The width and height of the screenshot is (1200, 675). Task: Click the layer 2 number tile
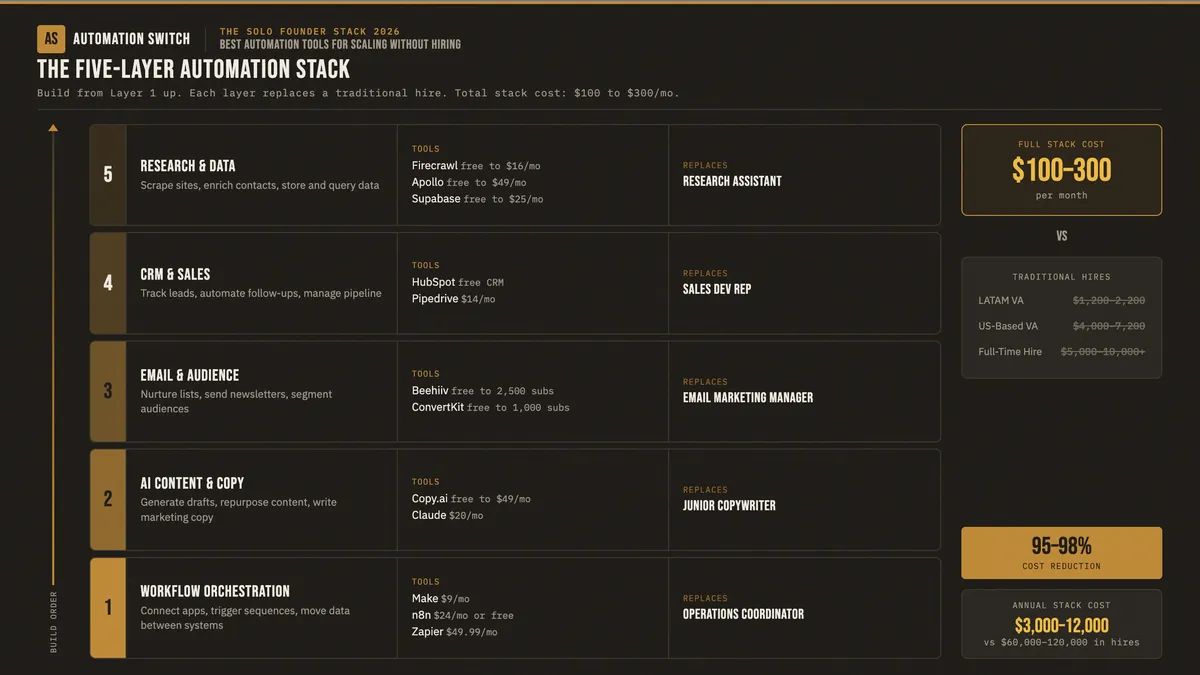pyautogui.click(x=108, y=499)
